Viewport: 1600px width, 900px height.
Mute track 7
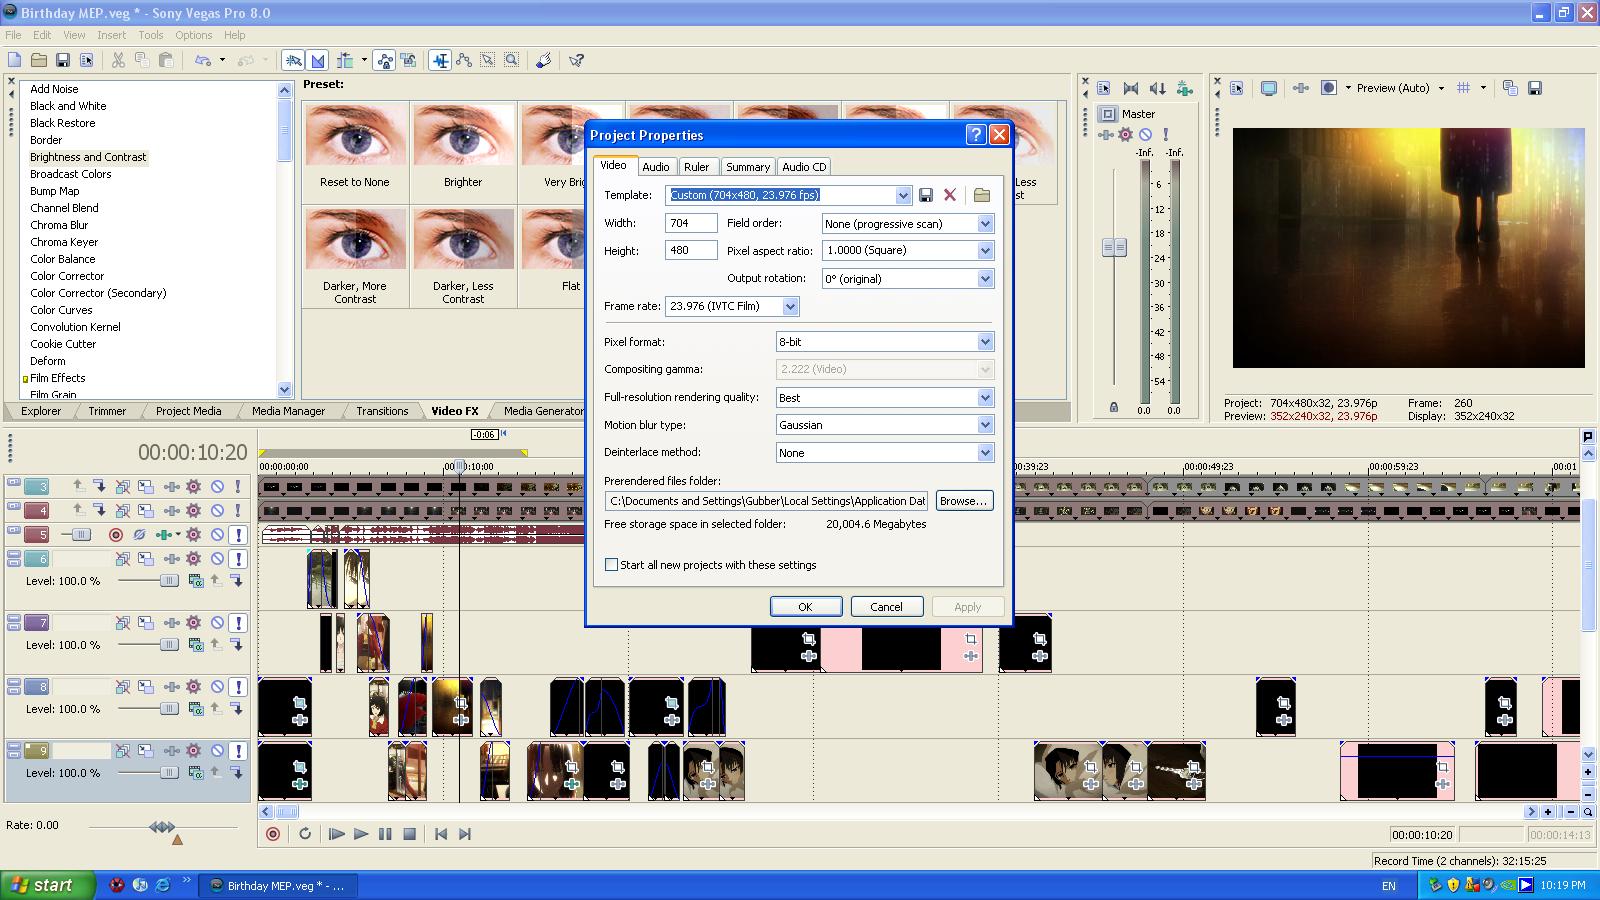click(217, 623)
